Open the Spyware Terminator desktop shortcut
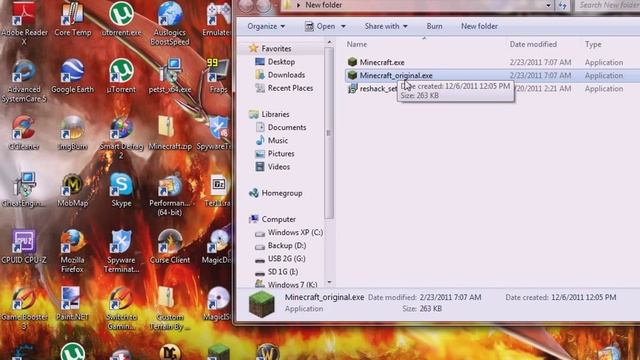Screen dimensions: 640x360 [121, 251]
